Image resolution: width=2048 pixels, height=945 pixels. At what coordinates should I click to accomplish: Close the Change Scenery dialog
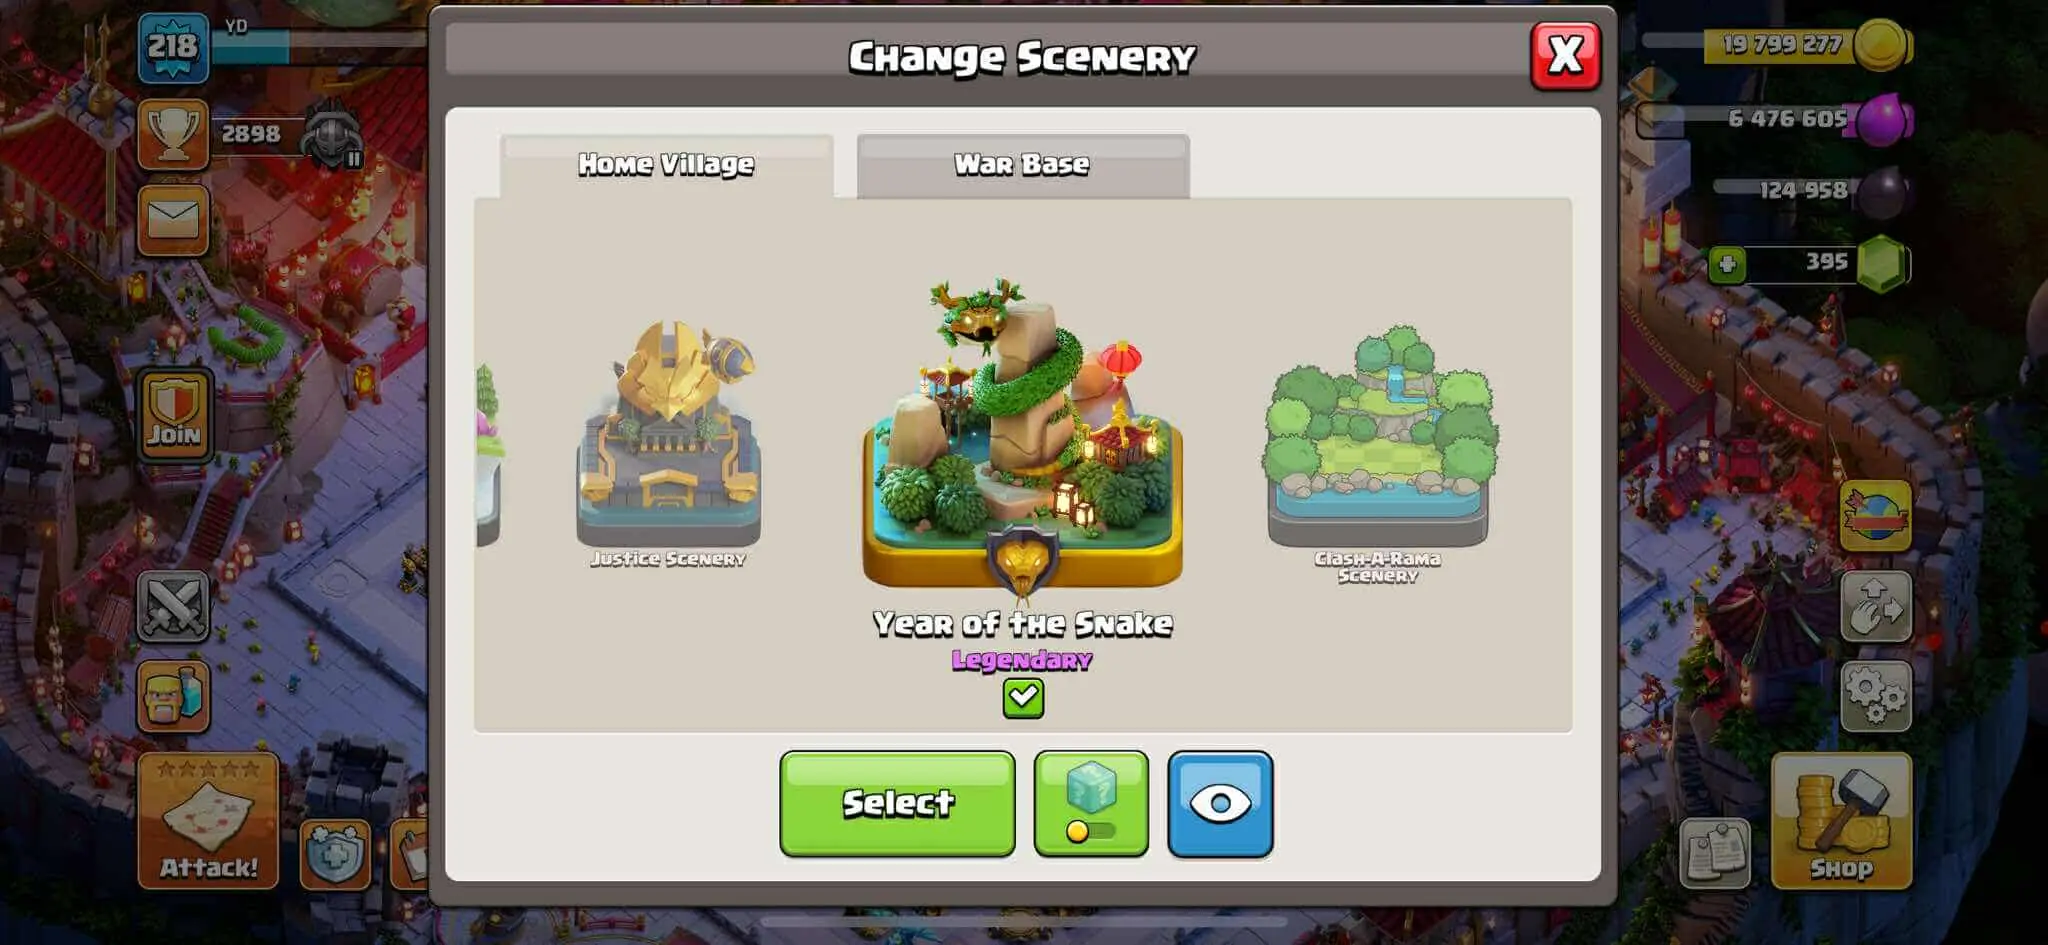click(1565, 55)
